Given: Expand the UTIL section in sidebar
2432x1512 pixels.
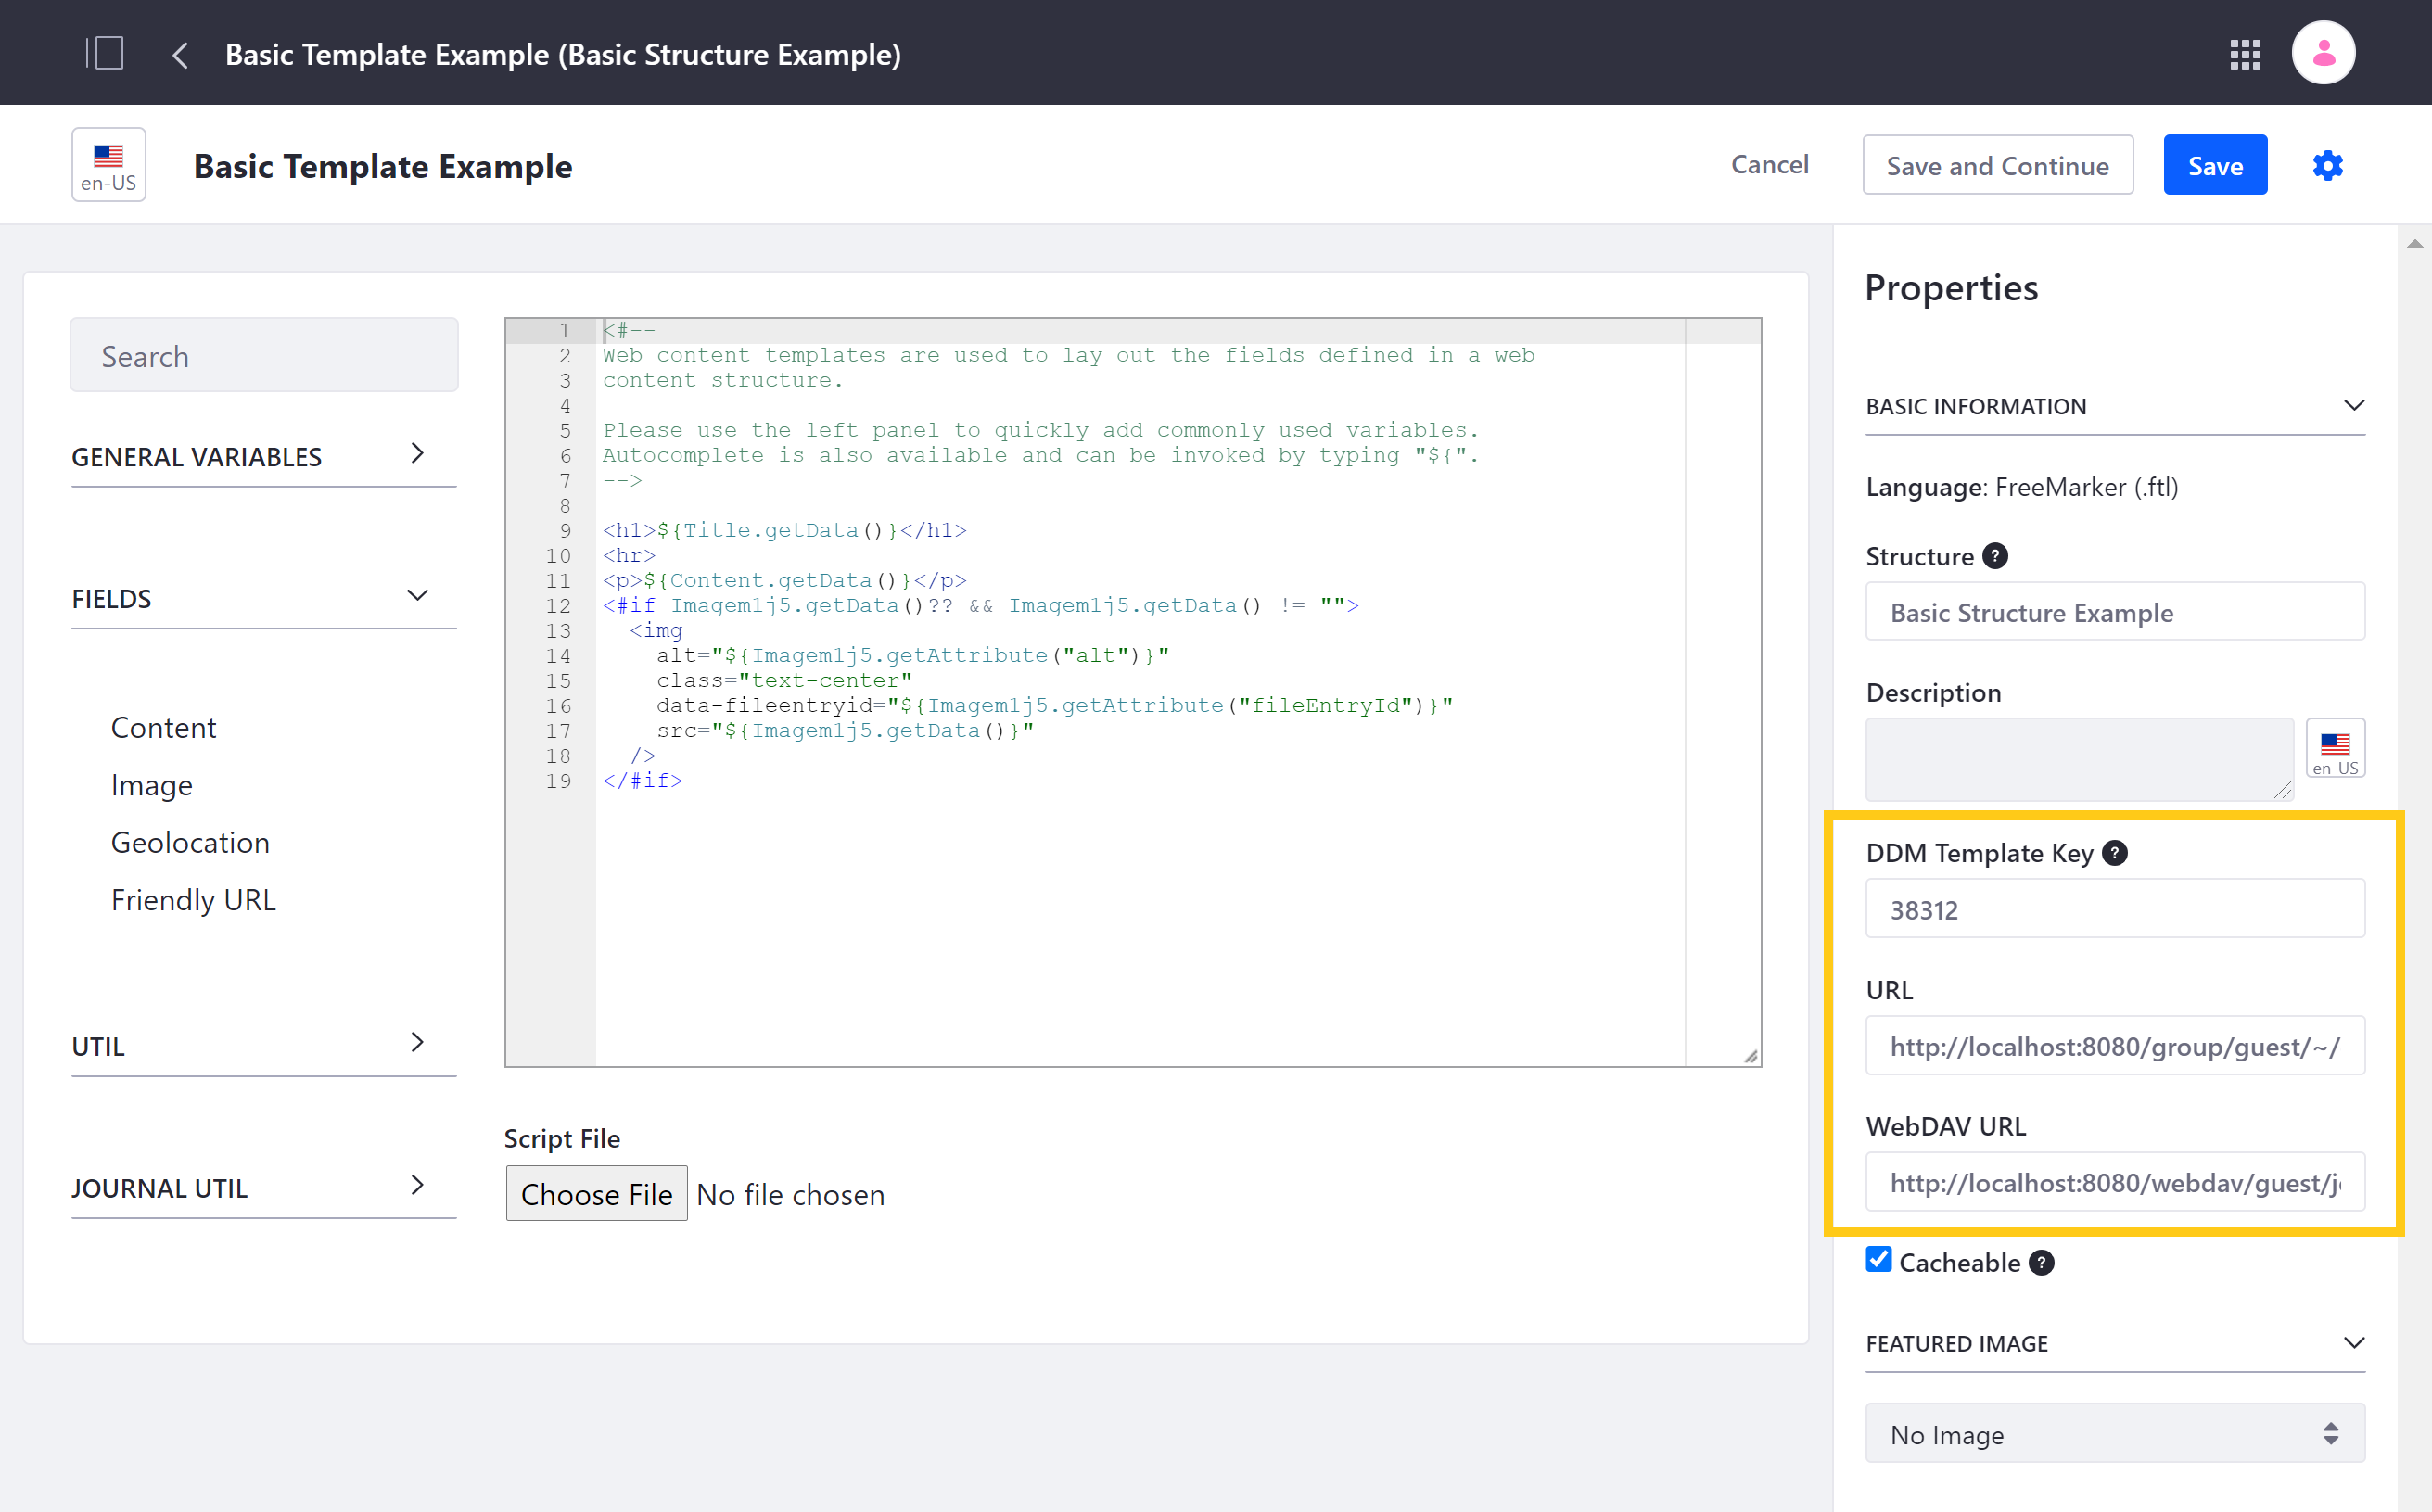Looking at the screenshot, I should (249, 1045).
